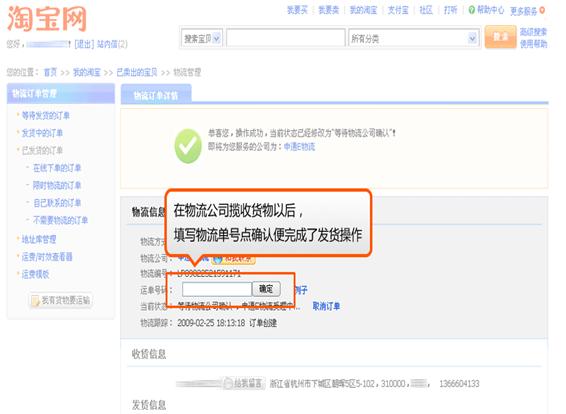This screenshot has width=566, height=414.
Task: Click the 确定 confirm button
Action: [266, 289]
